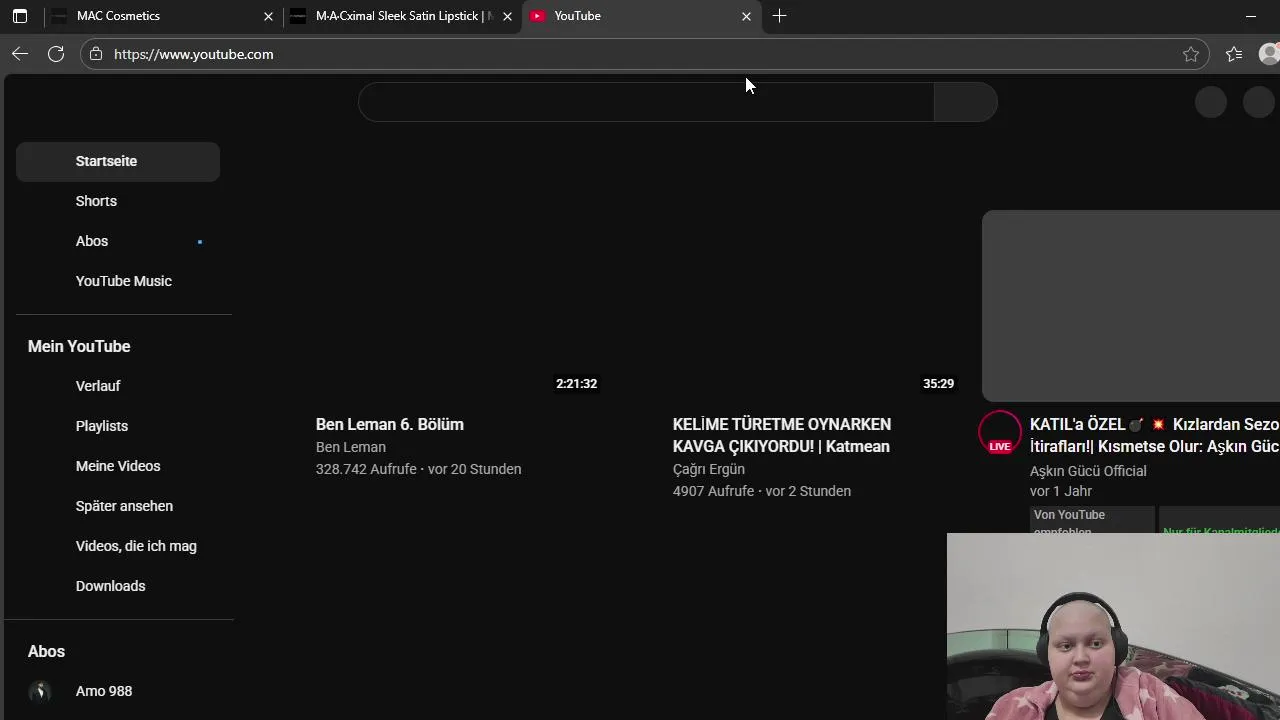The height and width of the screenshot is (720, 1280).
Task: Open the Çağrı Ergün channel link
Action: coord(709,469)
